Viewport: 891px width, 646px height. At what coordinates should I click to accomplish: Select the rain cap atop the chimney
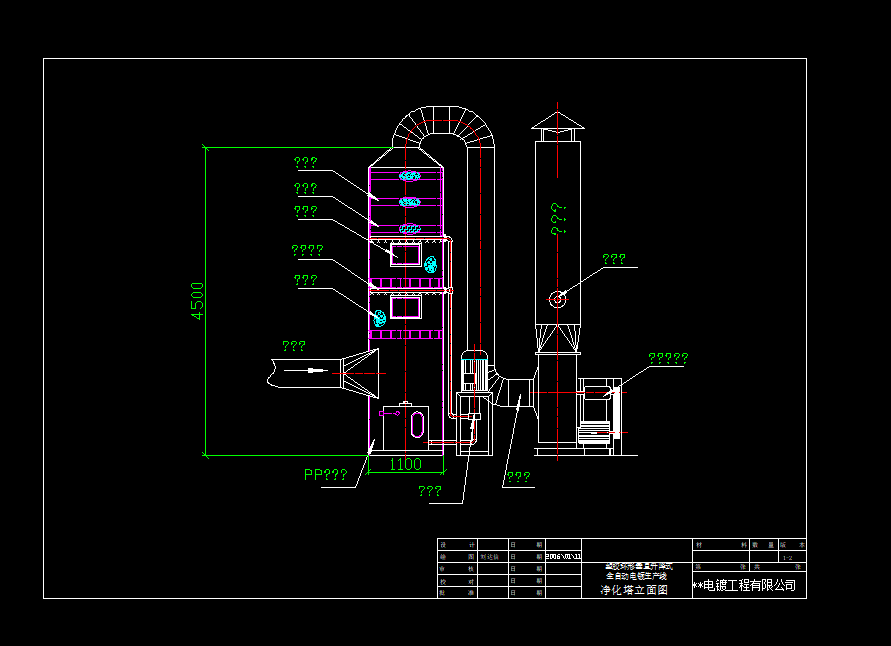click(x=557, y=120)
